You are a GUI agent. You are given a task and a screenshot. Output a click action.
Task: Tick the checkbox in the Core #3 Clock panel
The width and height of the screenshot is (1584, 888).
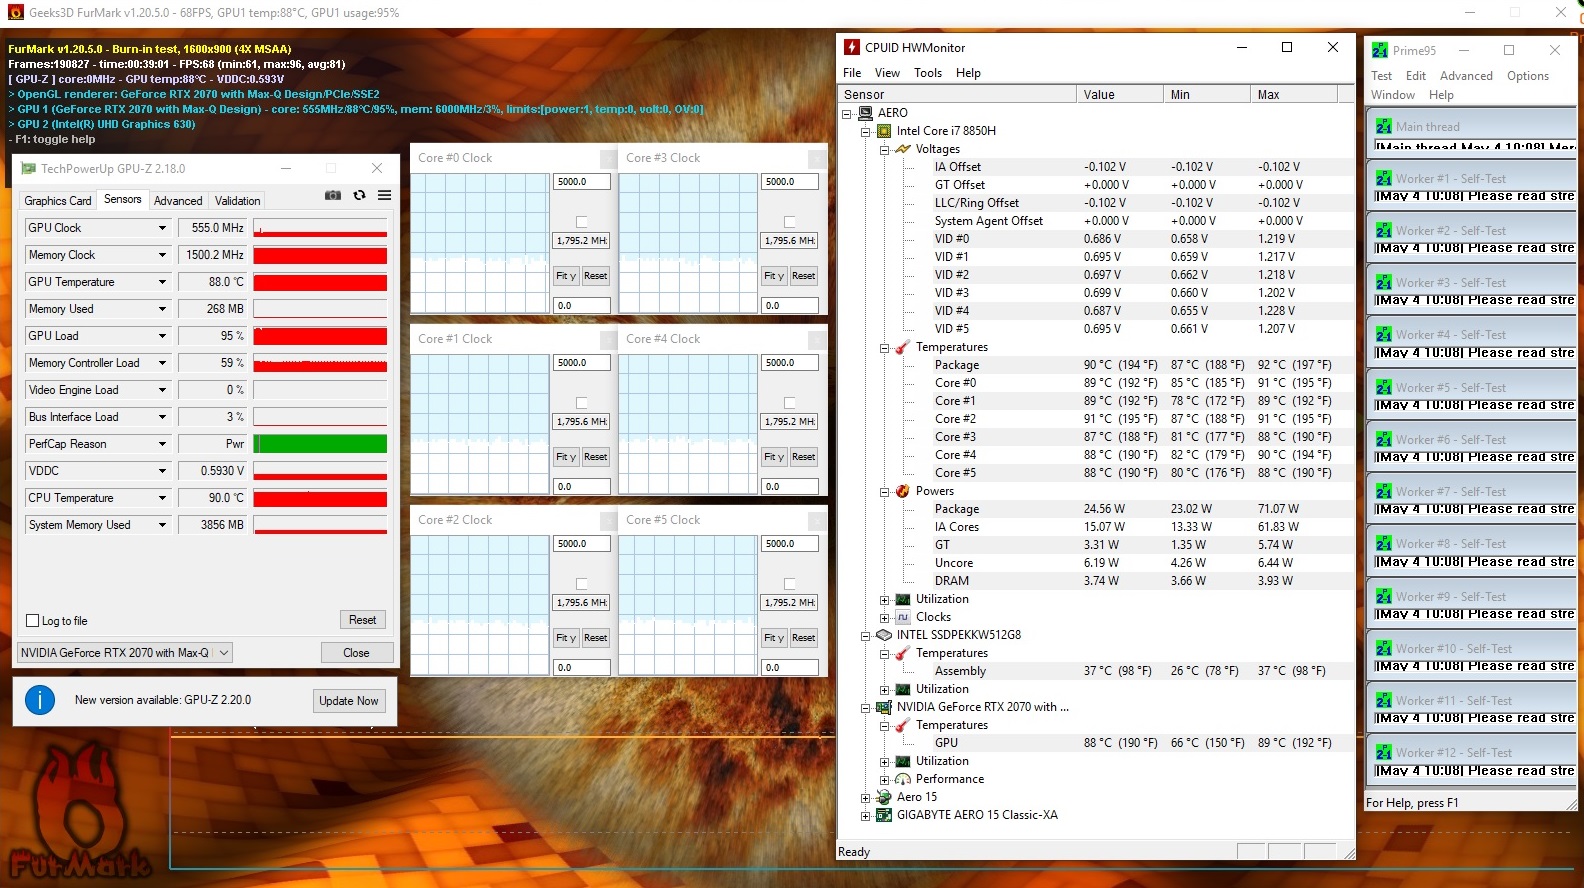790,222
